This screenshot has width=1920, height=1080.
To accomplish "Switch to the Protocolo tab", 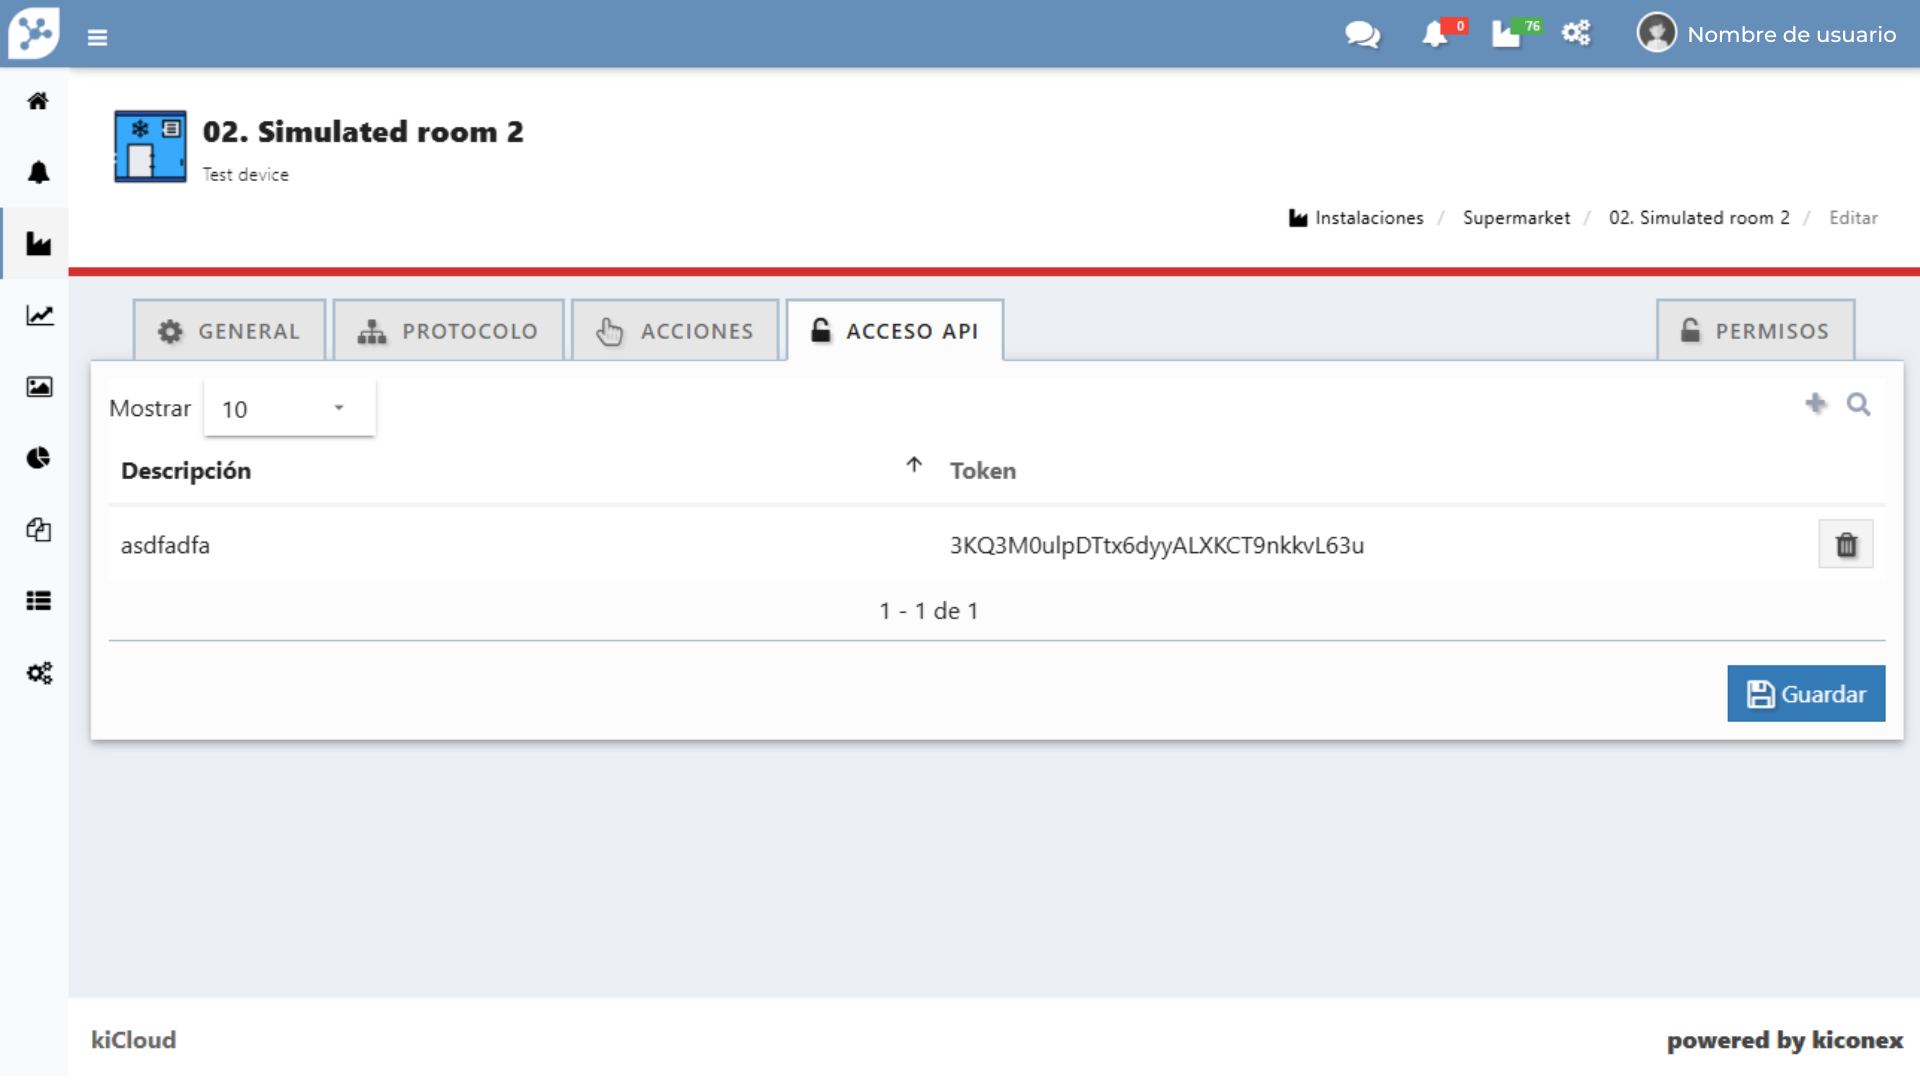I will (x=448, y=331).
